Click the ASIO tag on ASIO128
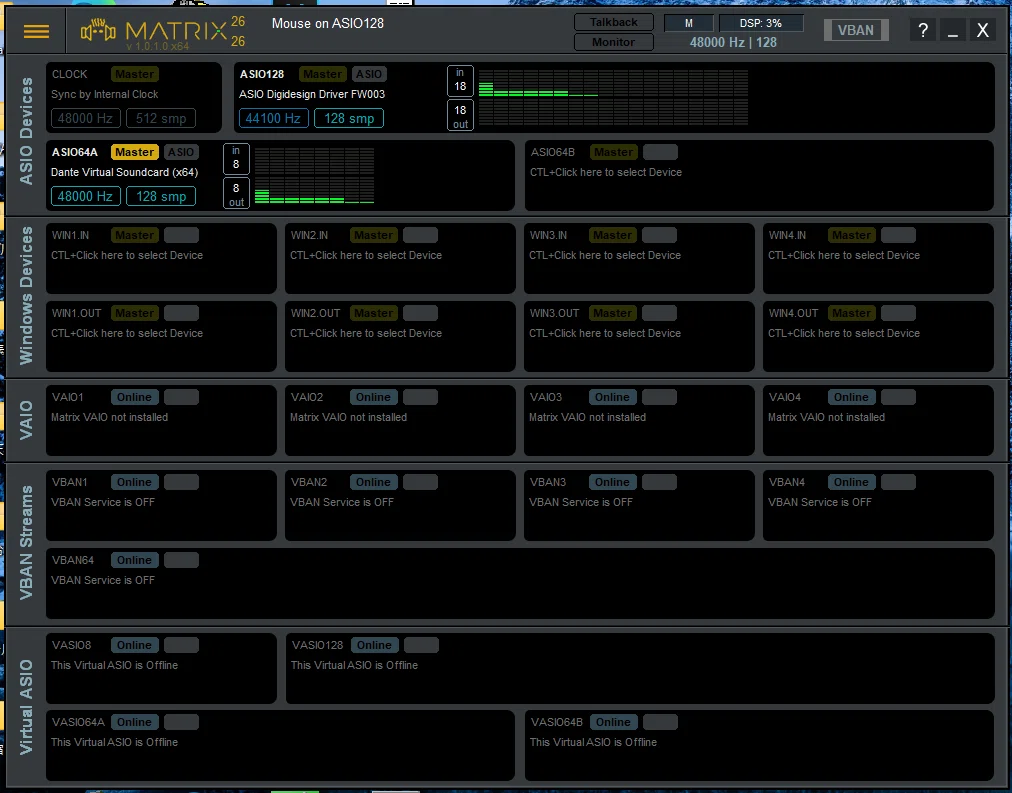 [369, 74]
